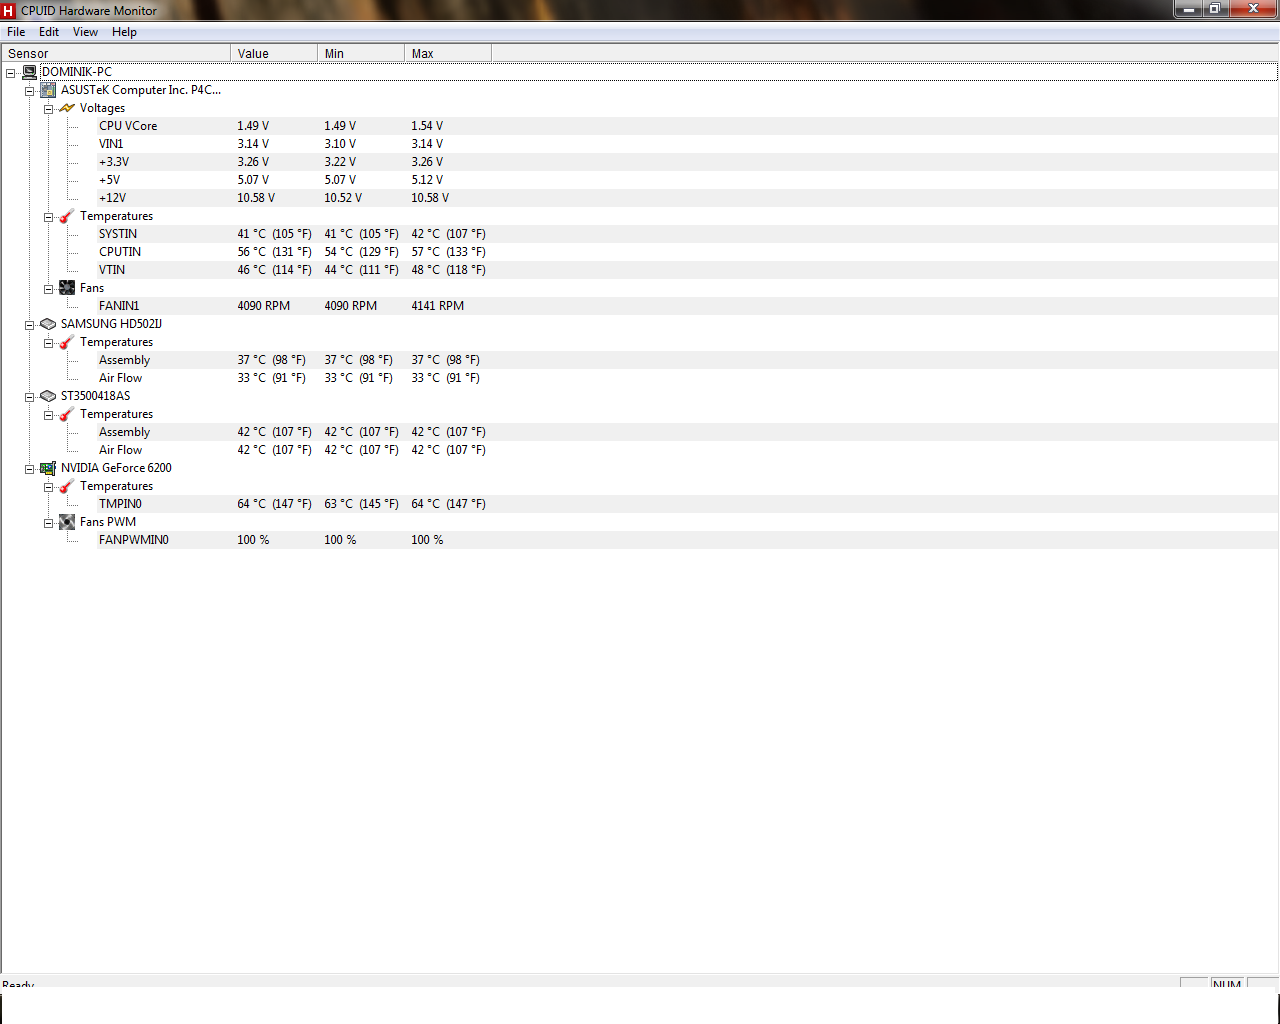Click the 4141 RPM max value

(x=438, y=306)
